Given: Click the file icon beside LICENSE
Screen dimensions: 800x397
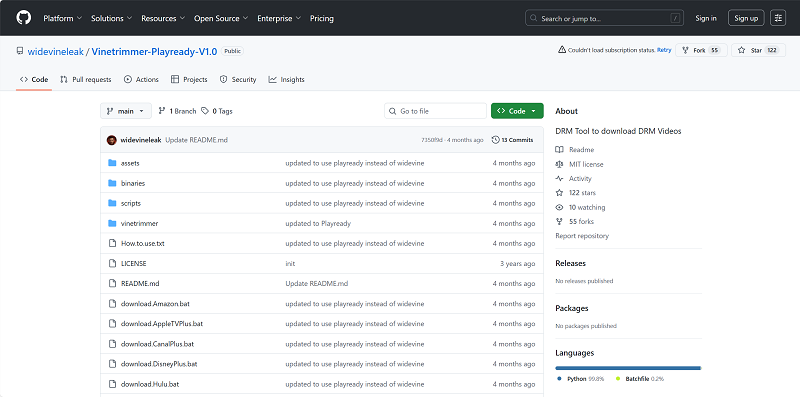Looking at the screenshot, I should 112,263.
